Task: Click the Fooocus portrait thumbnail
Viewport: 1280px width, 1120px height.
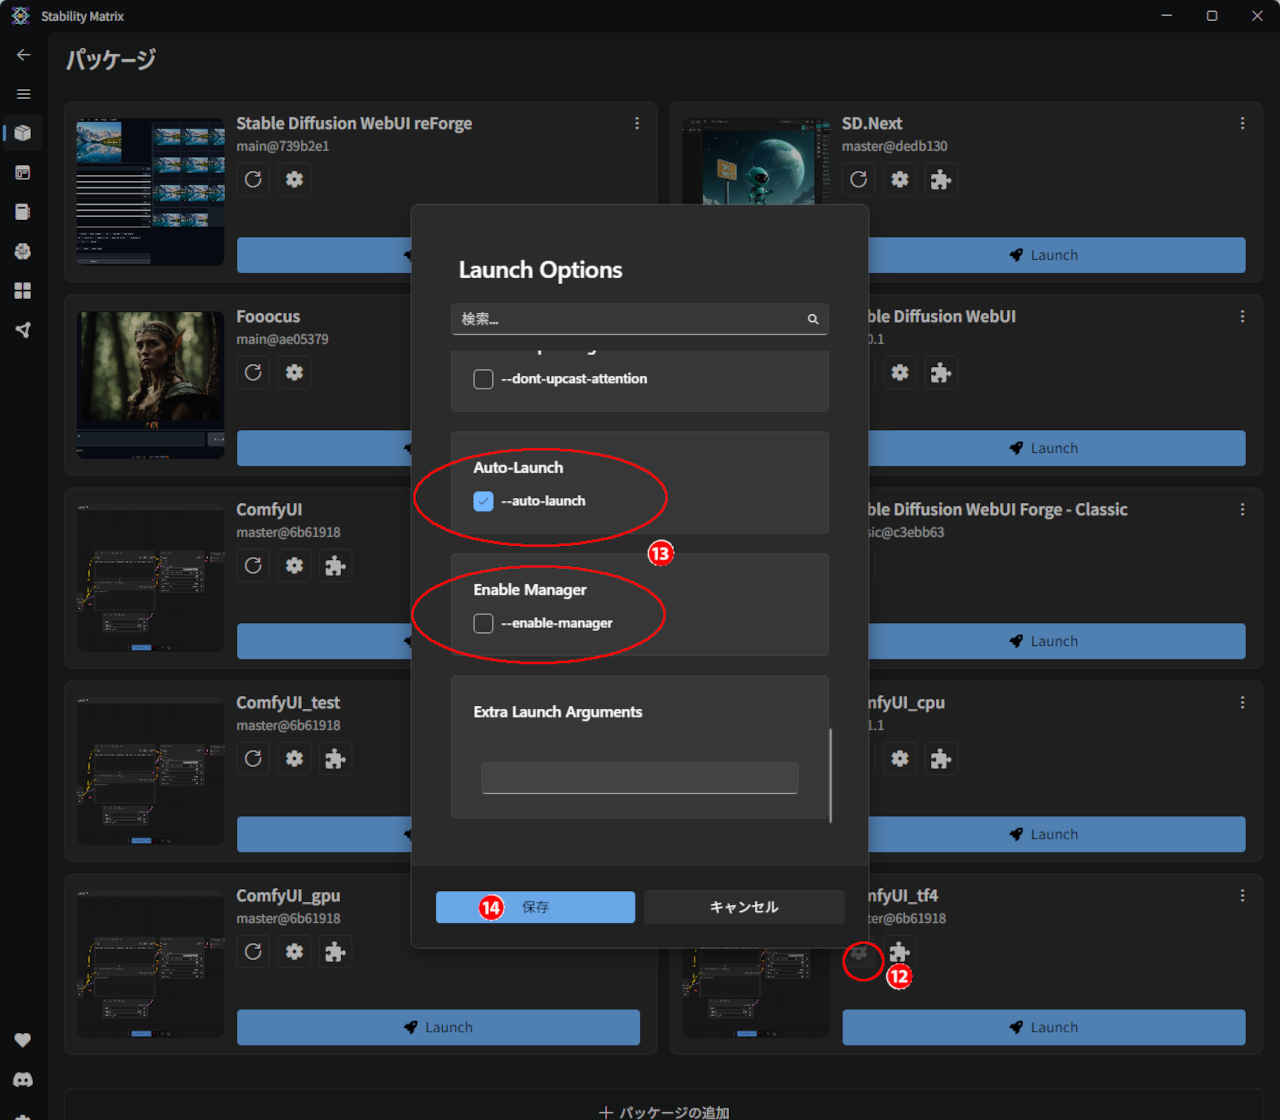Action: coord(150,385)
